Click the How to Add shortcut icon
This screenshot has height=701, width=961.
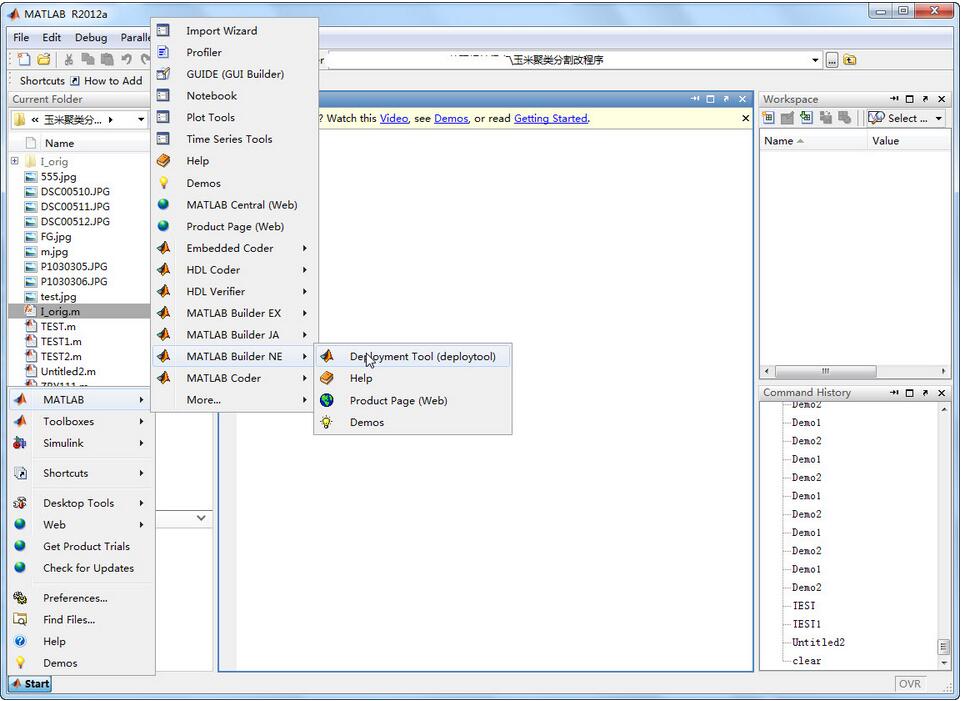[x=75, y=81]
